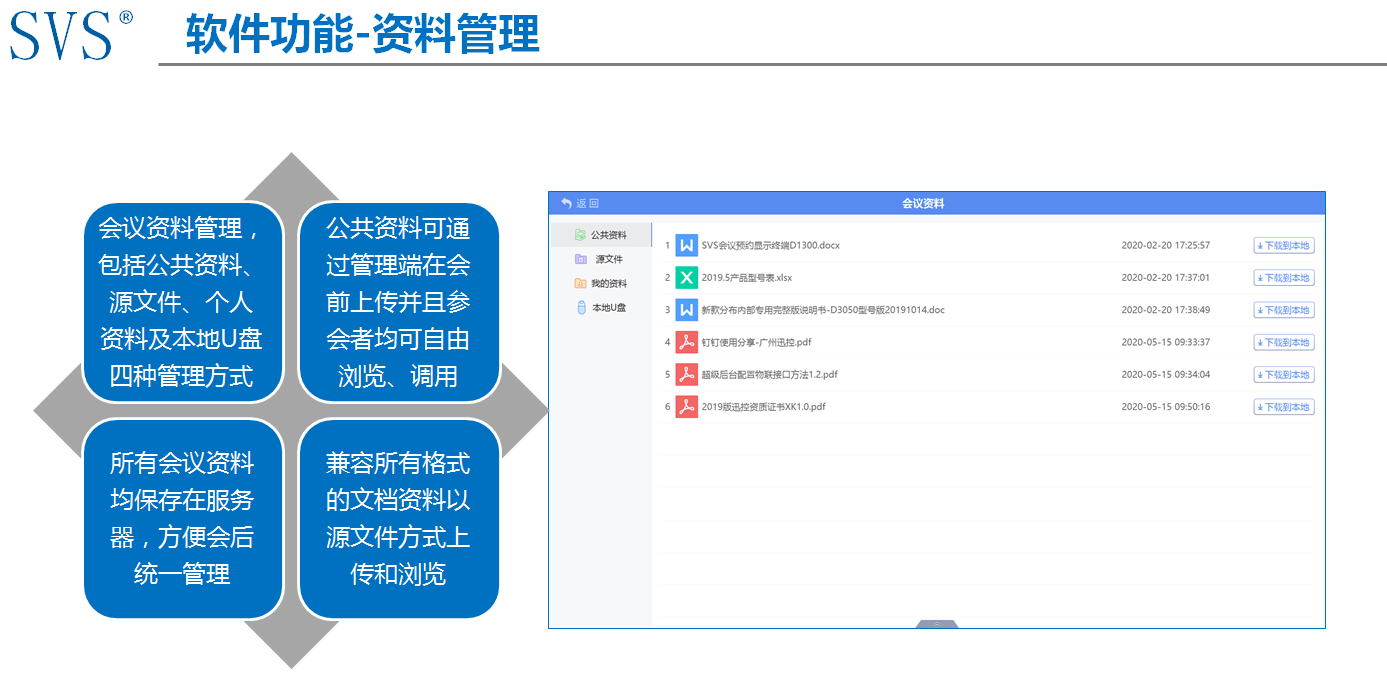This screenshot has height=689, width=1387.
Task: Expand the dark arrow panel at the bottom
Action: tap(936, 622)
